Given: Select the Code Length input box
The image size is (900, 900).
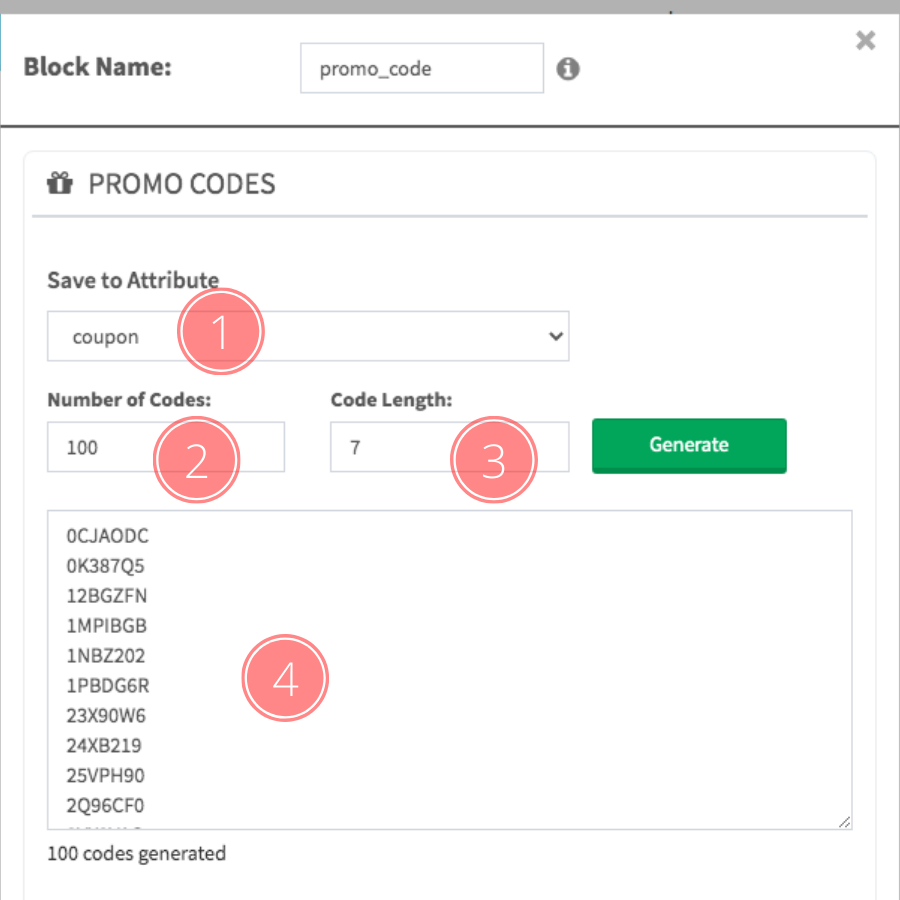Looking at the screenshot, I should coord(390,447).
